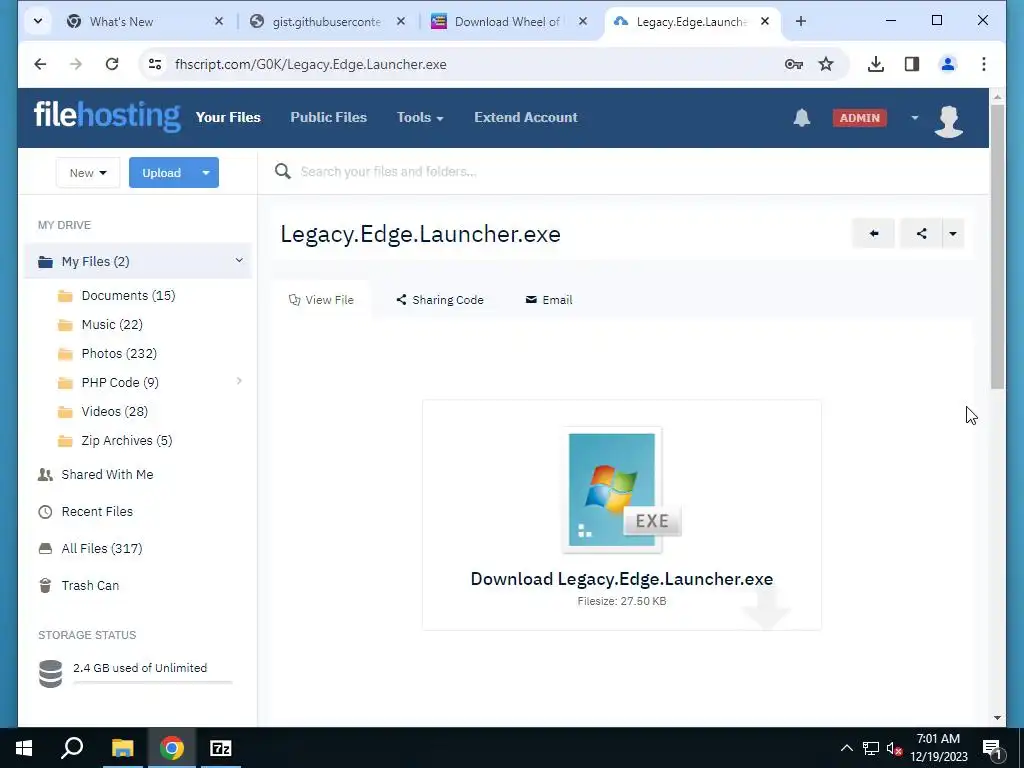The image size is (1024, 768).
Task: Switch to the Email tab
Action: click(549, 300)
